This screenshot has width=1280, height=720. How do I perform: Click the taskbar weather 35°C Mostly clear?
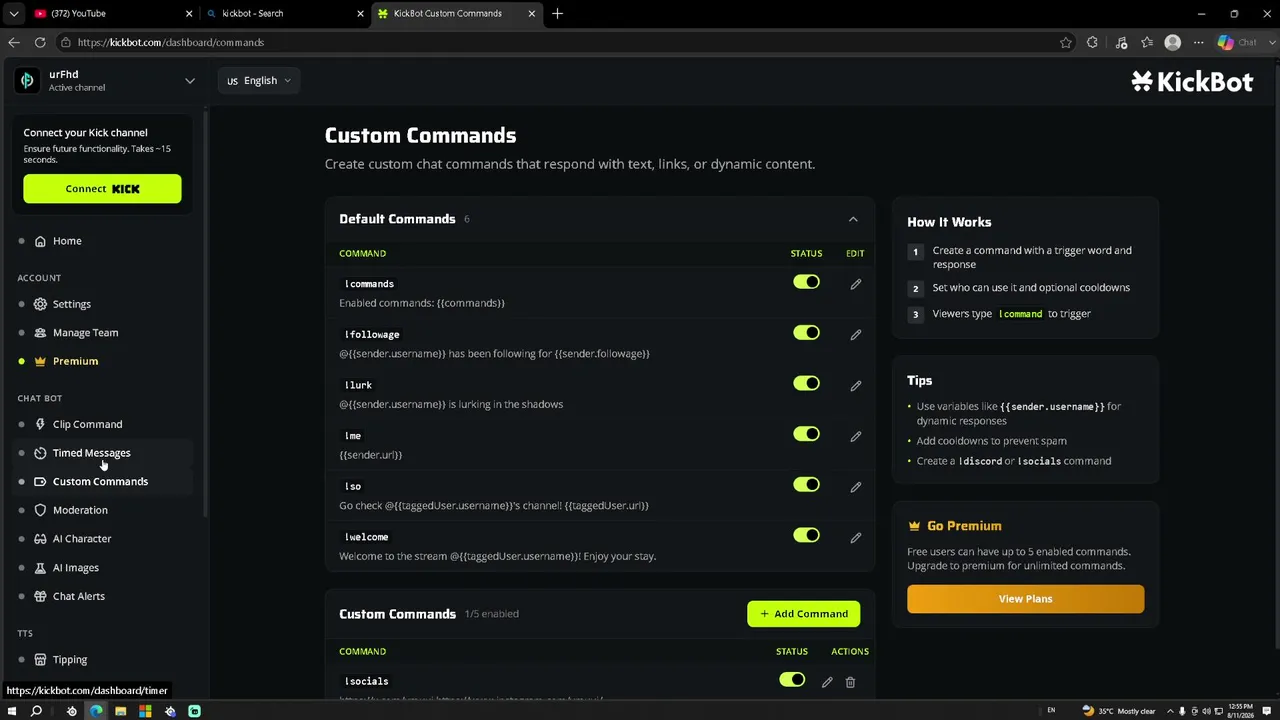coord(1120,711)
